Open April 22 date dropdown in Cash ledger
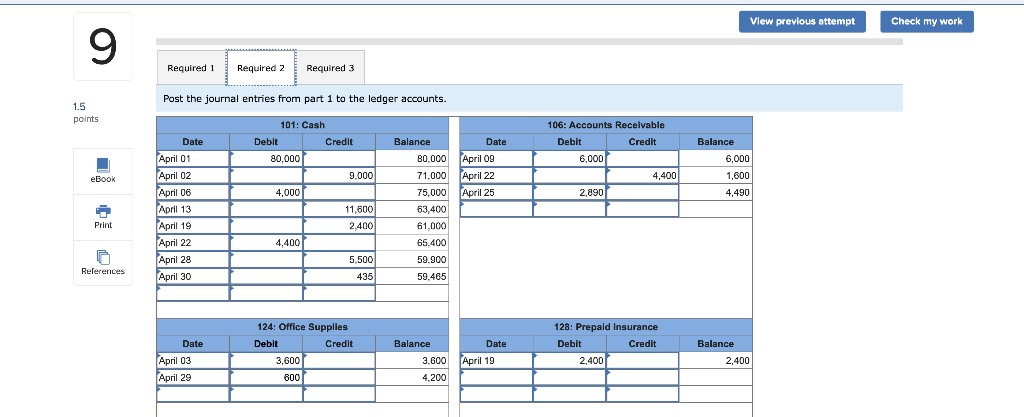The width and height of the screenshot is (1024, 417). (x=193, y=243)
